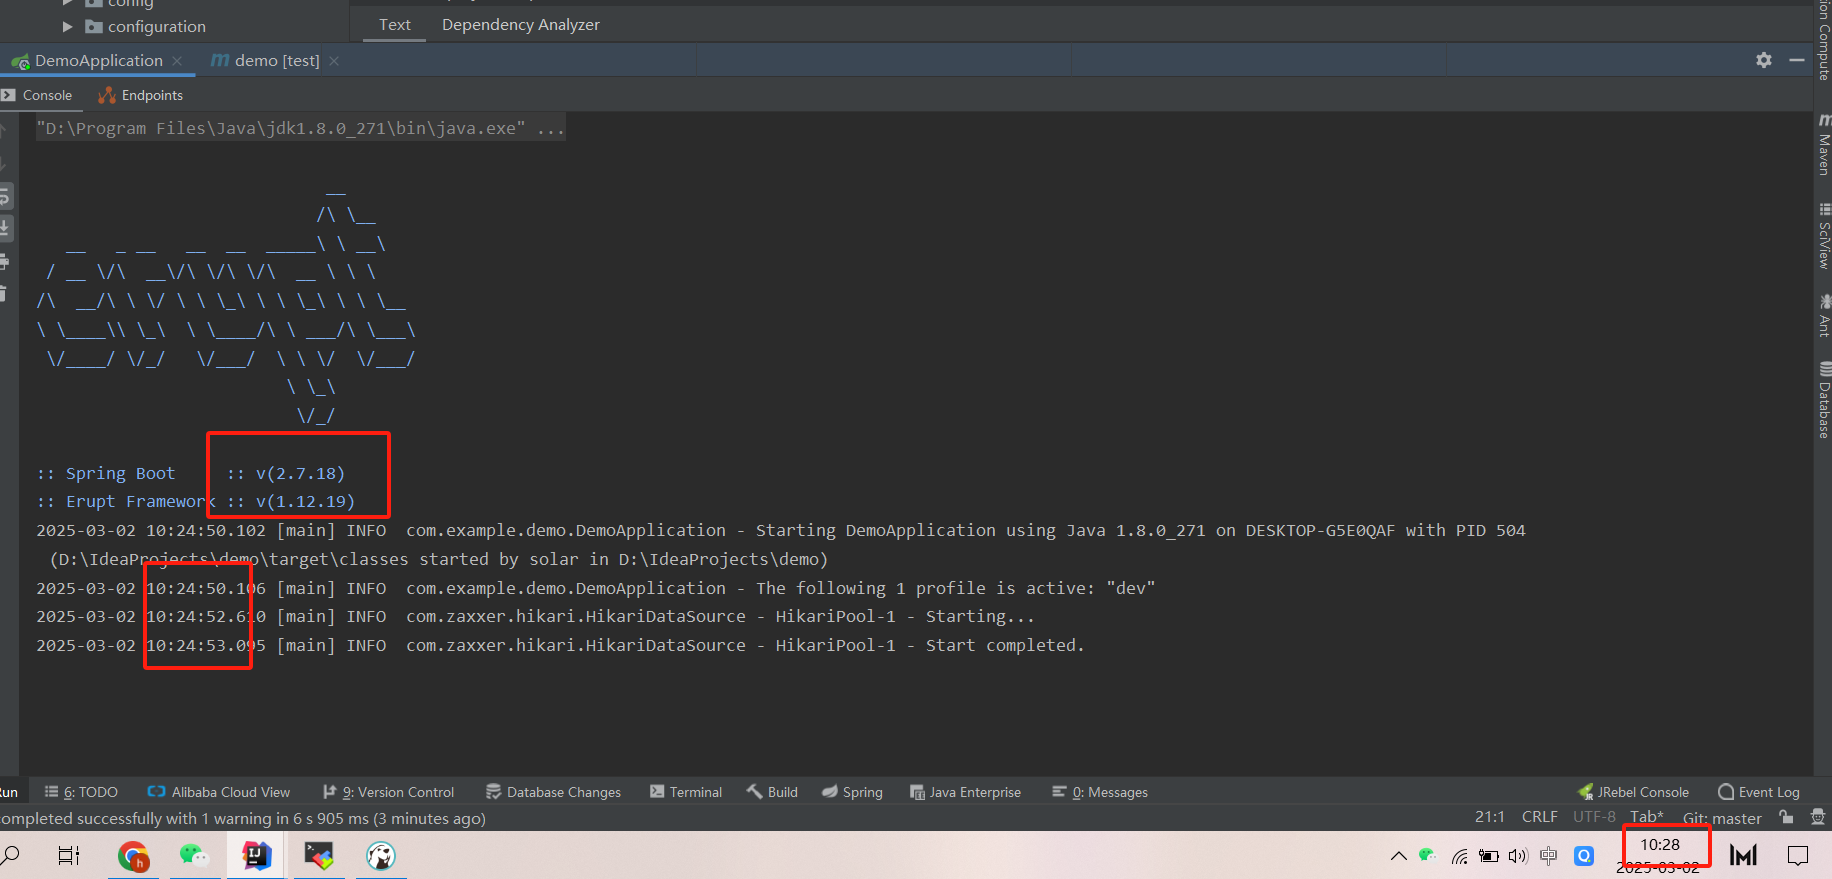Click the build completed status message
Image resolution: width=1832 pixels, height=879 pixels.
point(243,818)
